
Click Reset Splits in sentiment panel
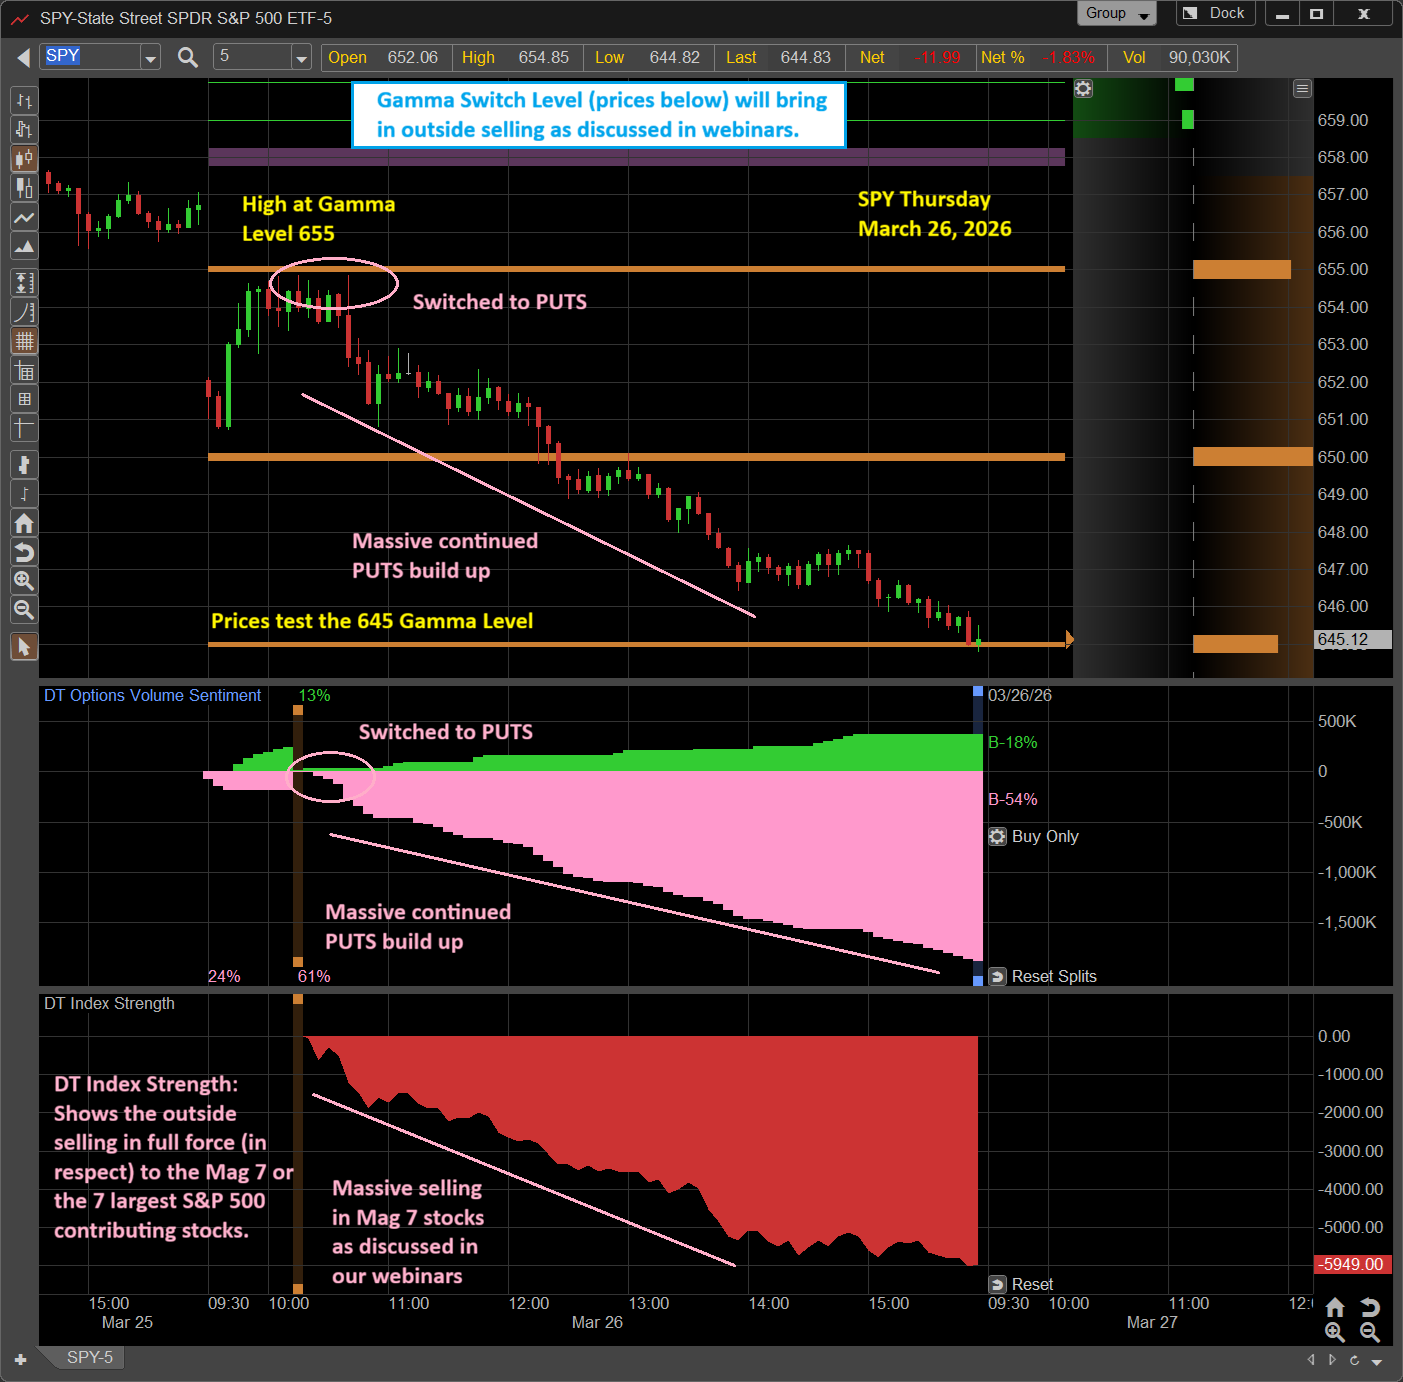point(1043,976)
